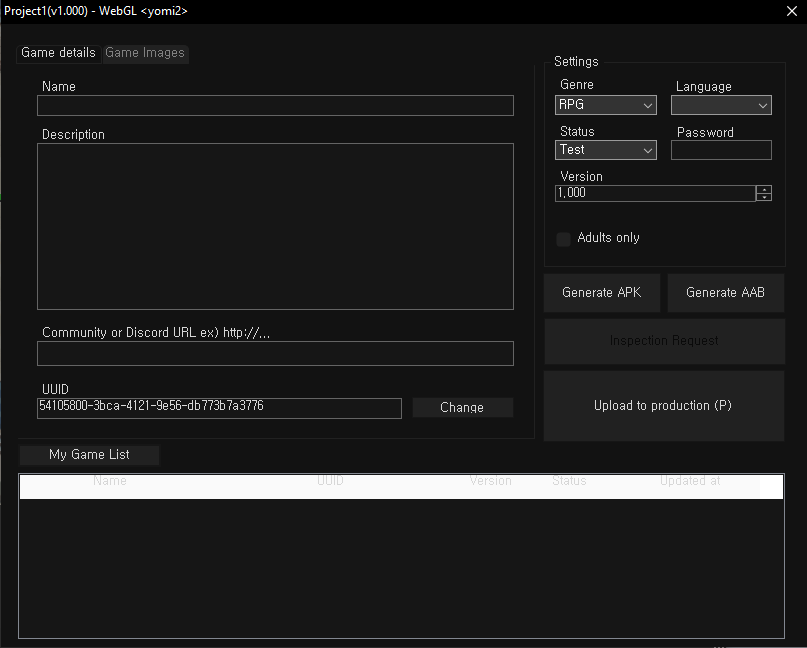Screen dimensions: 807x648
Task: Decrease version with the down arrow
Action: [764, 198]
